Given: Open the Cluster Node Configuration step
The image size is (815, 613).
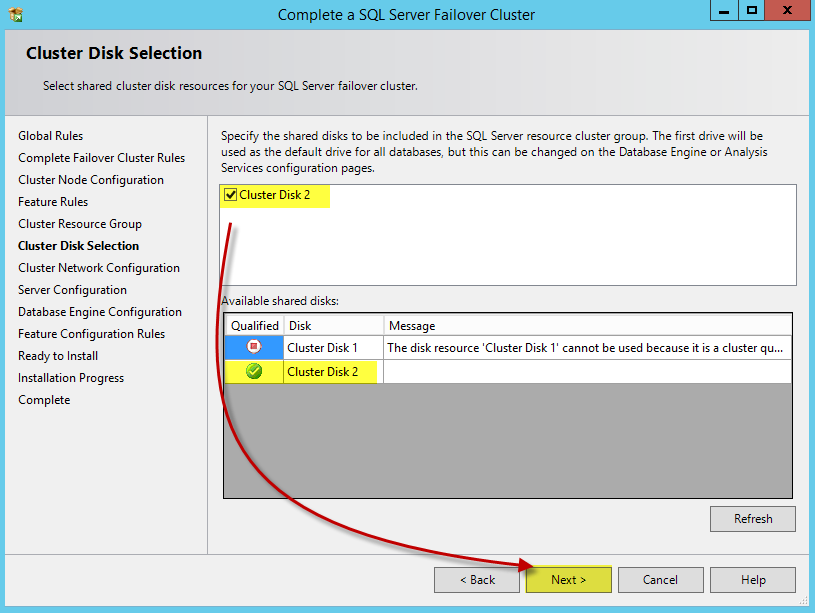Looking at the screenshot, I should [x=91, y=180].
